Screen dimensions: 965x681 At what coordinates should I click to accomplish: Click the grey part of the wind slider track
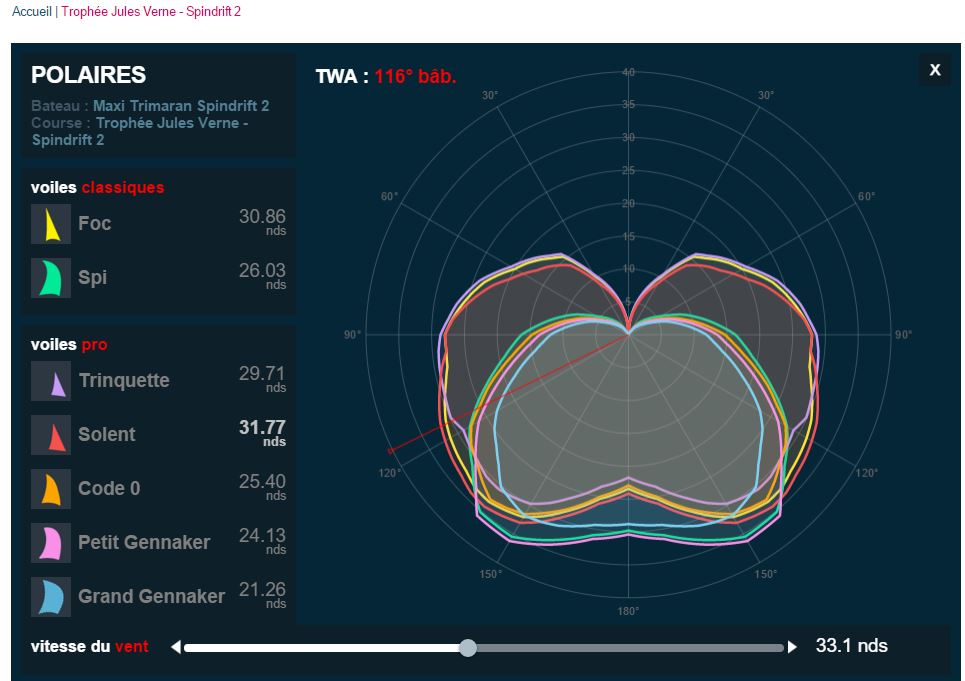click(630, 648)
